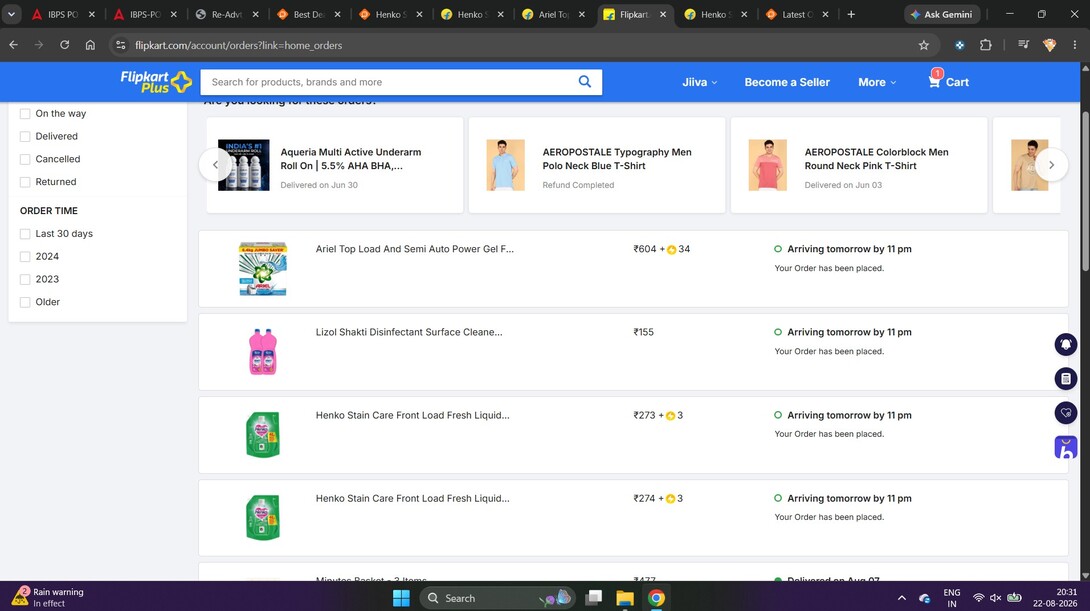Expand the More dropdown menu
This screenshot has width=1090, height=611.
(x=877, y=82)
